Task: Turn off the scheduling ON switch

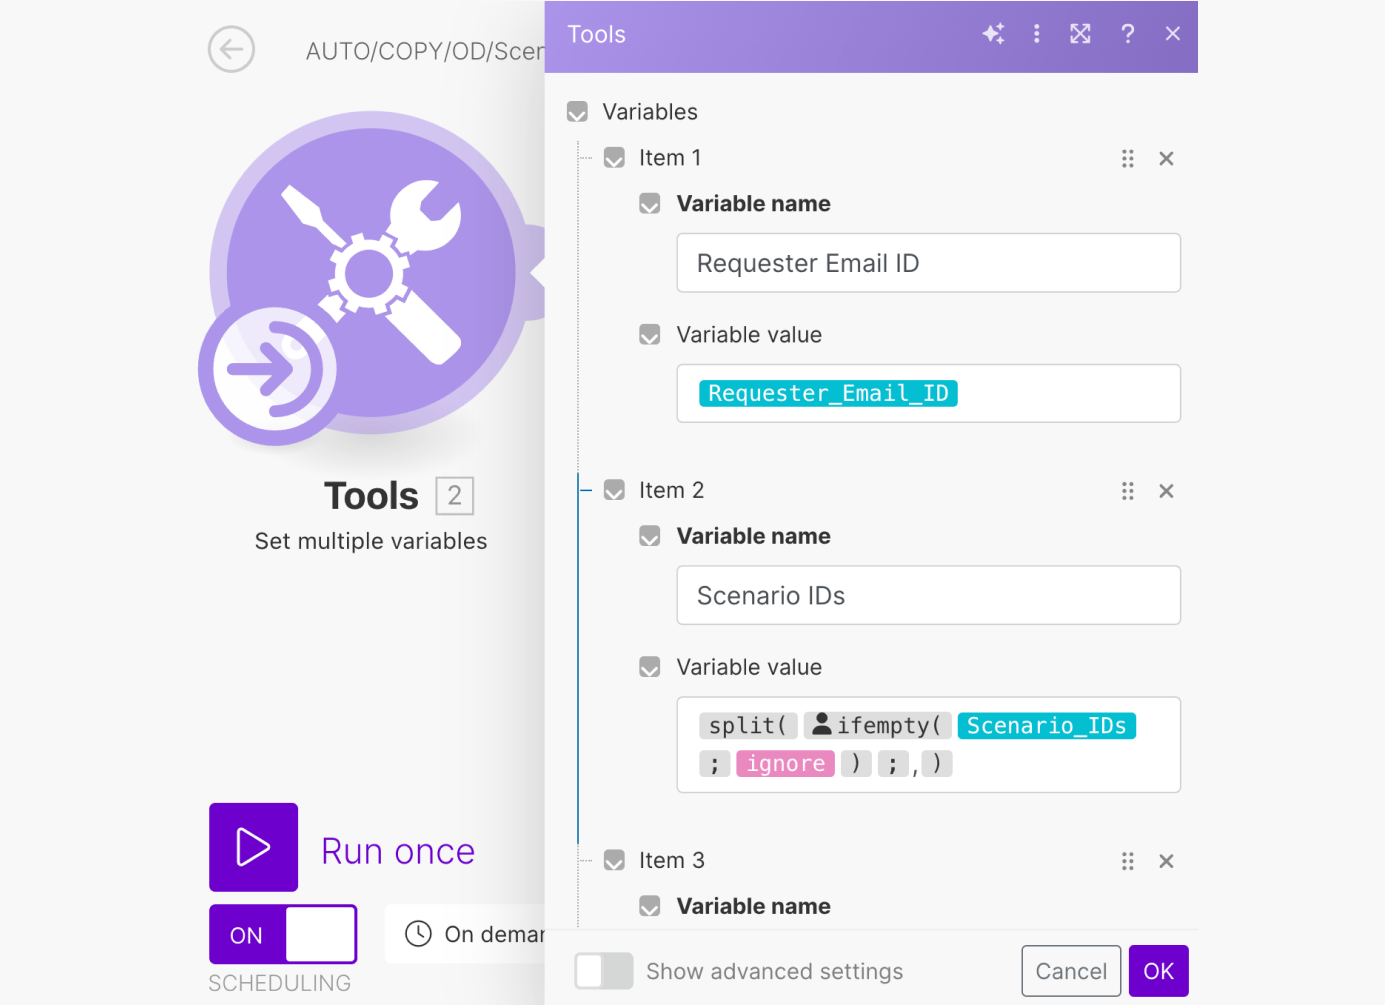Action: point(282,934)
